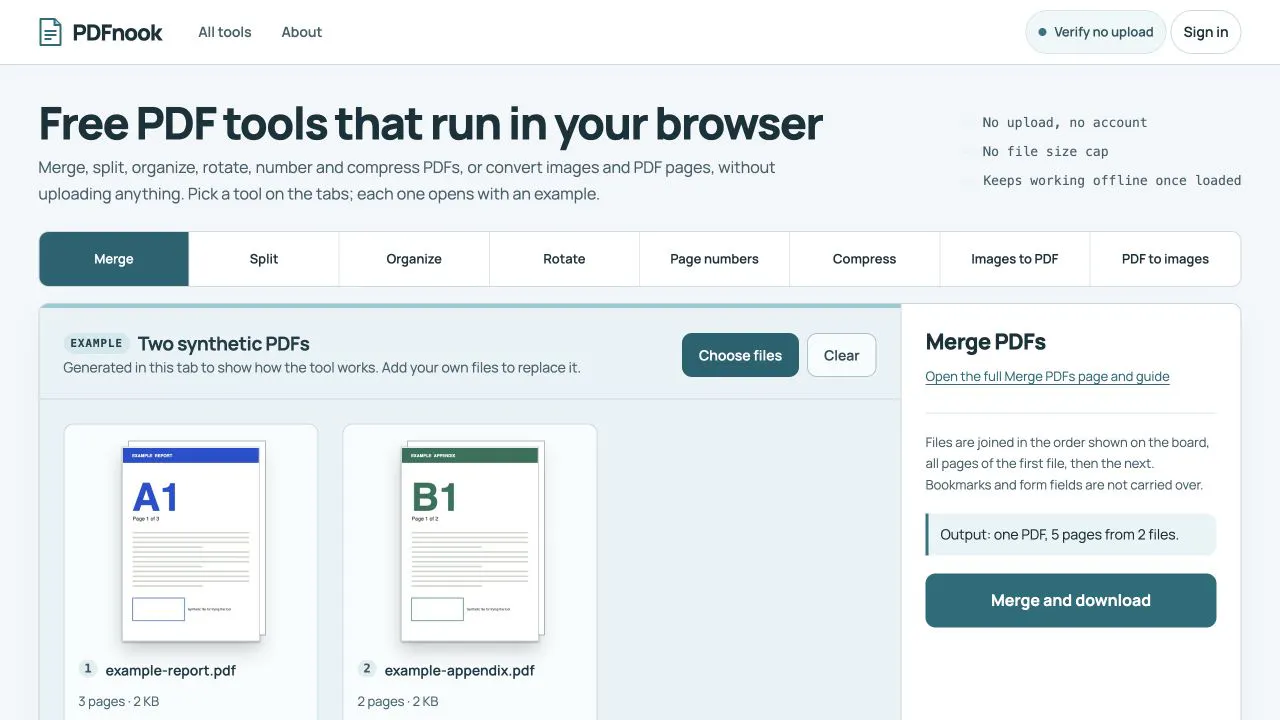Click the Merge and download button
Screen dimensions: 1280x720
(x=1070, y=600)
